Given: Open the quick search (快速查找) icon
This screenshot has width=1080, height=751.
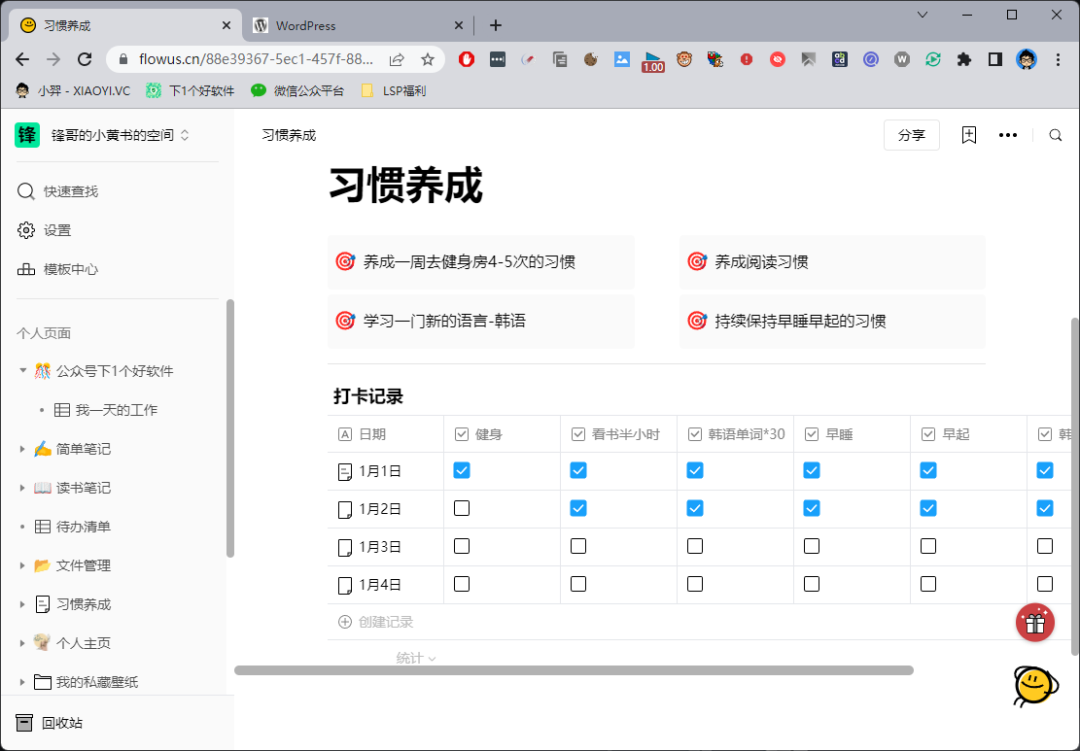Looking at the screenshot, I should (x=25, y=191).
